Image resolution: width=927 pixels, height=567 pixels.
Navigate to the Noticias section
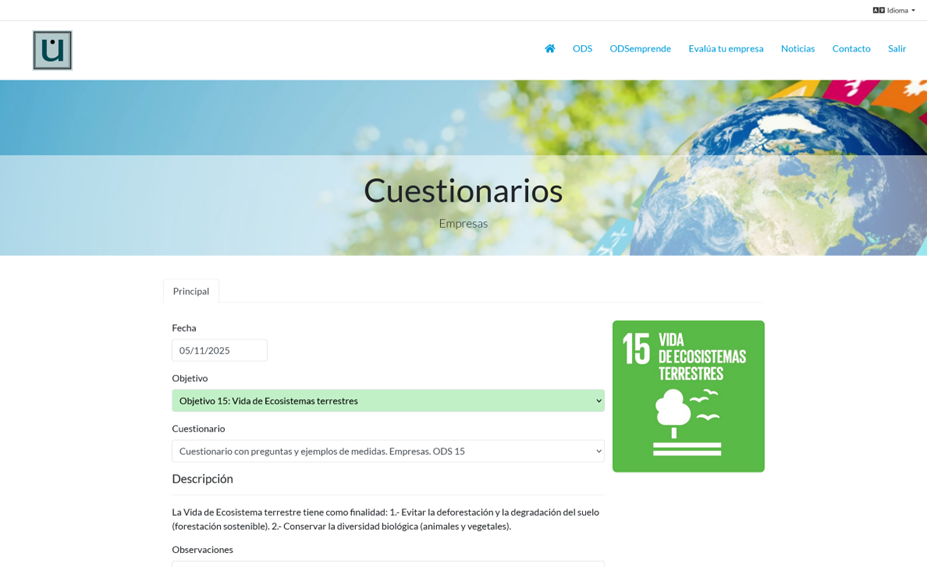click(x=797, y=49)
